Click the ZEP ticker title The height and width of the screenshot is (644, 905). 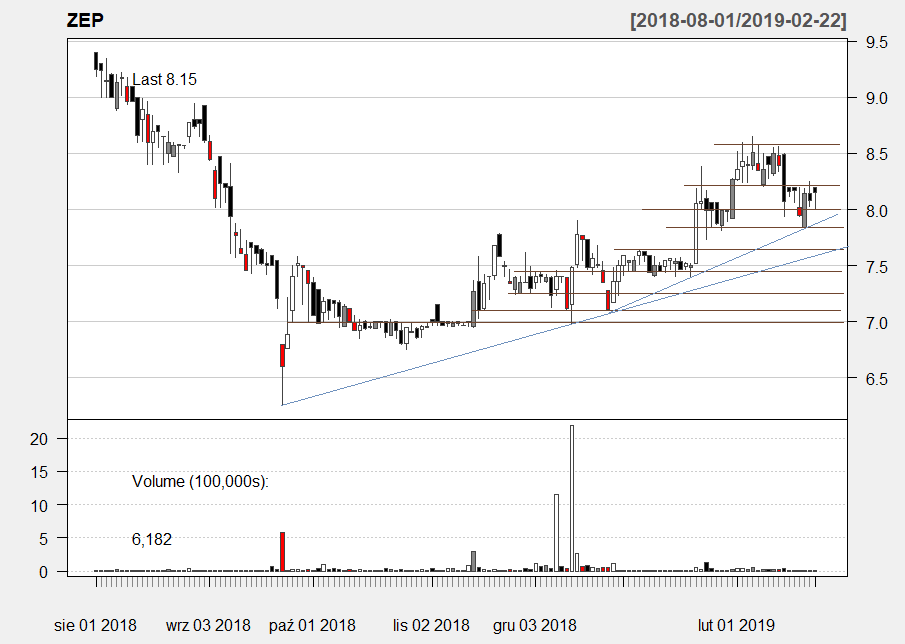click(x=85, y=20)
